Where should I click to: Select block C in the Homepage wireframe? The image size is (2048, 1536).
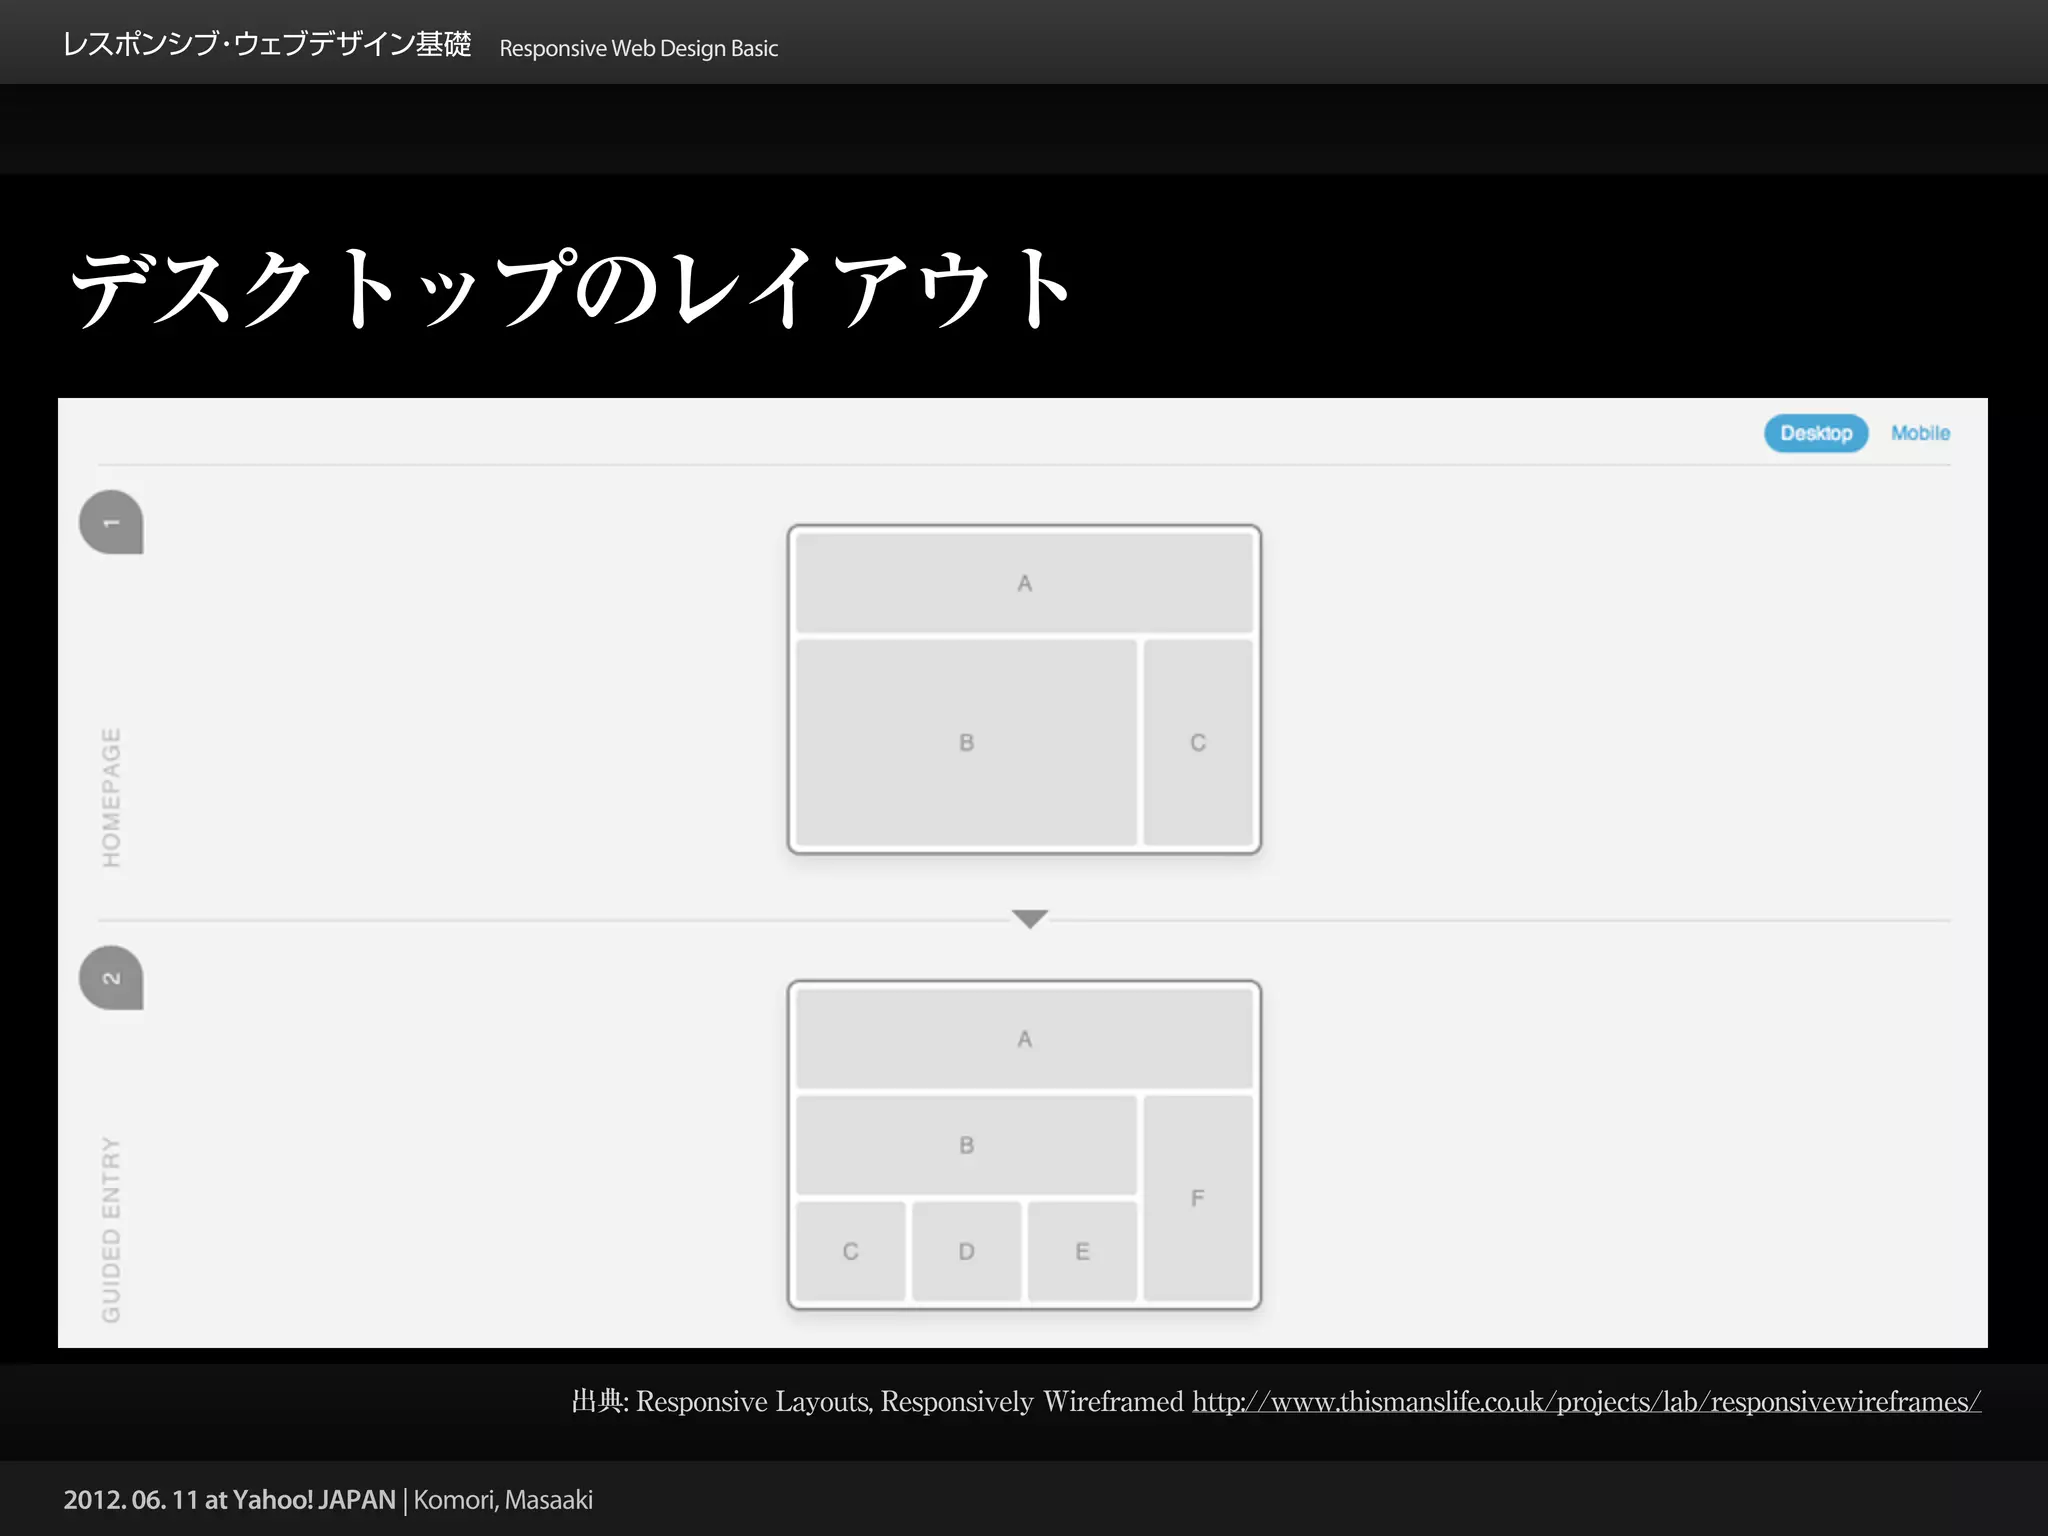[1198, 743]
